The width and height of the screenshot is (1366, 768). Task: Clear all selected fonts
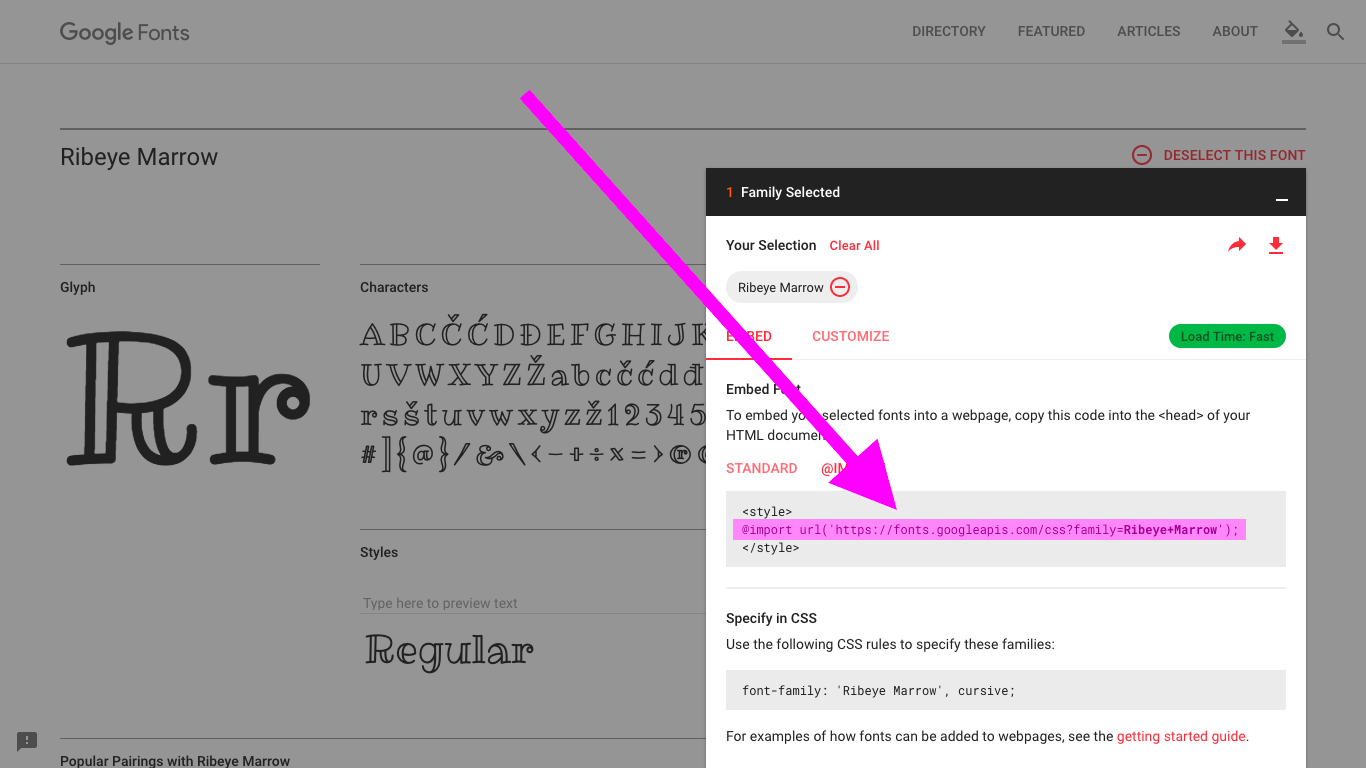[854, 245]
